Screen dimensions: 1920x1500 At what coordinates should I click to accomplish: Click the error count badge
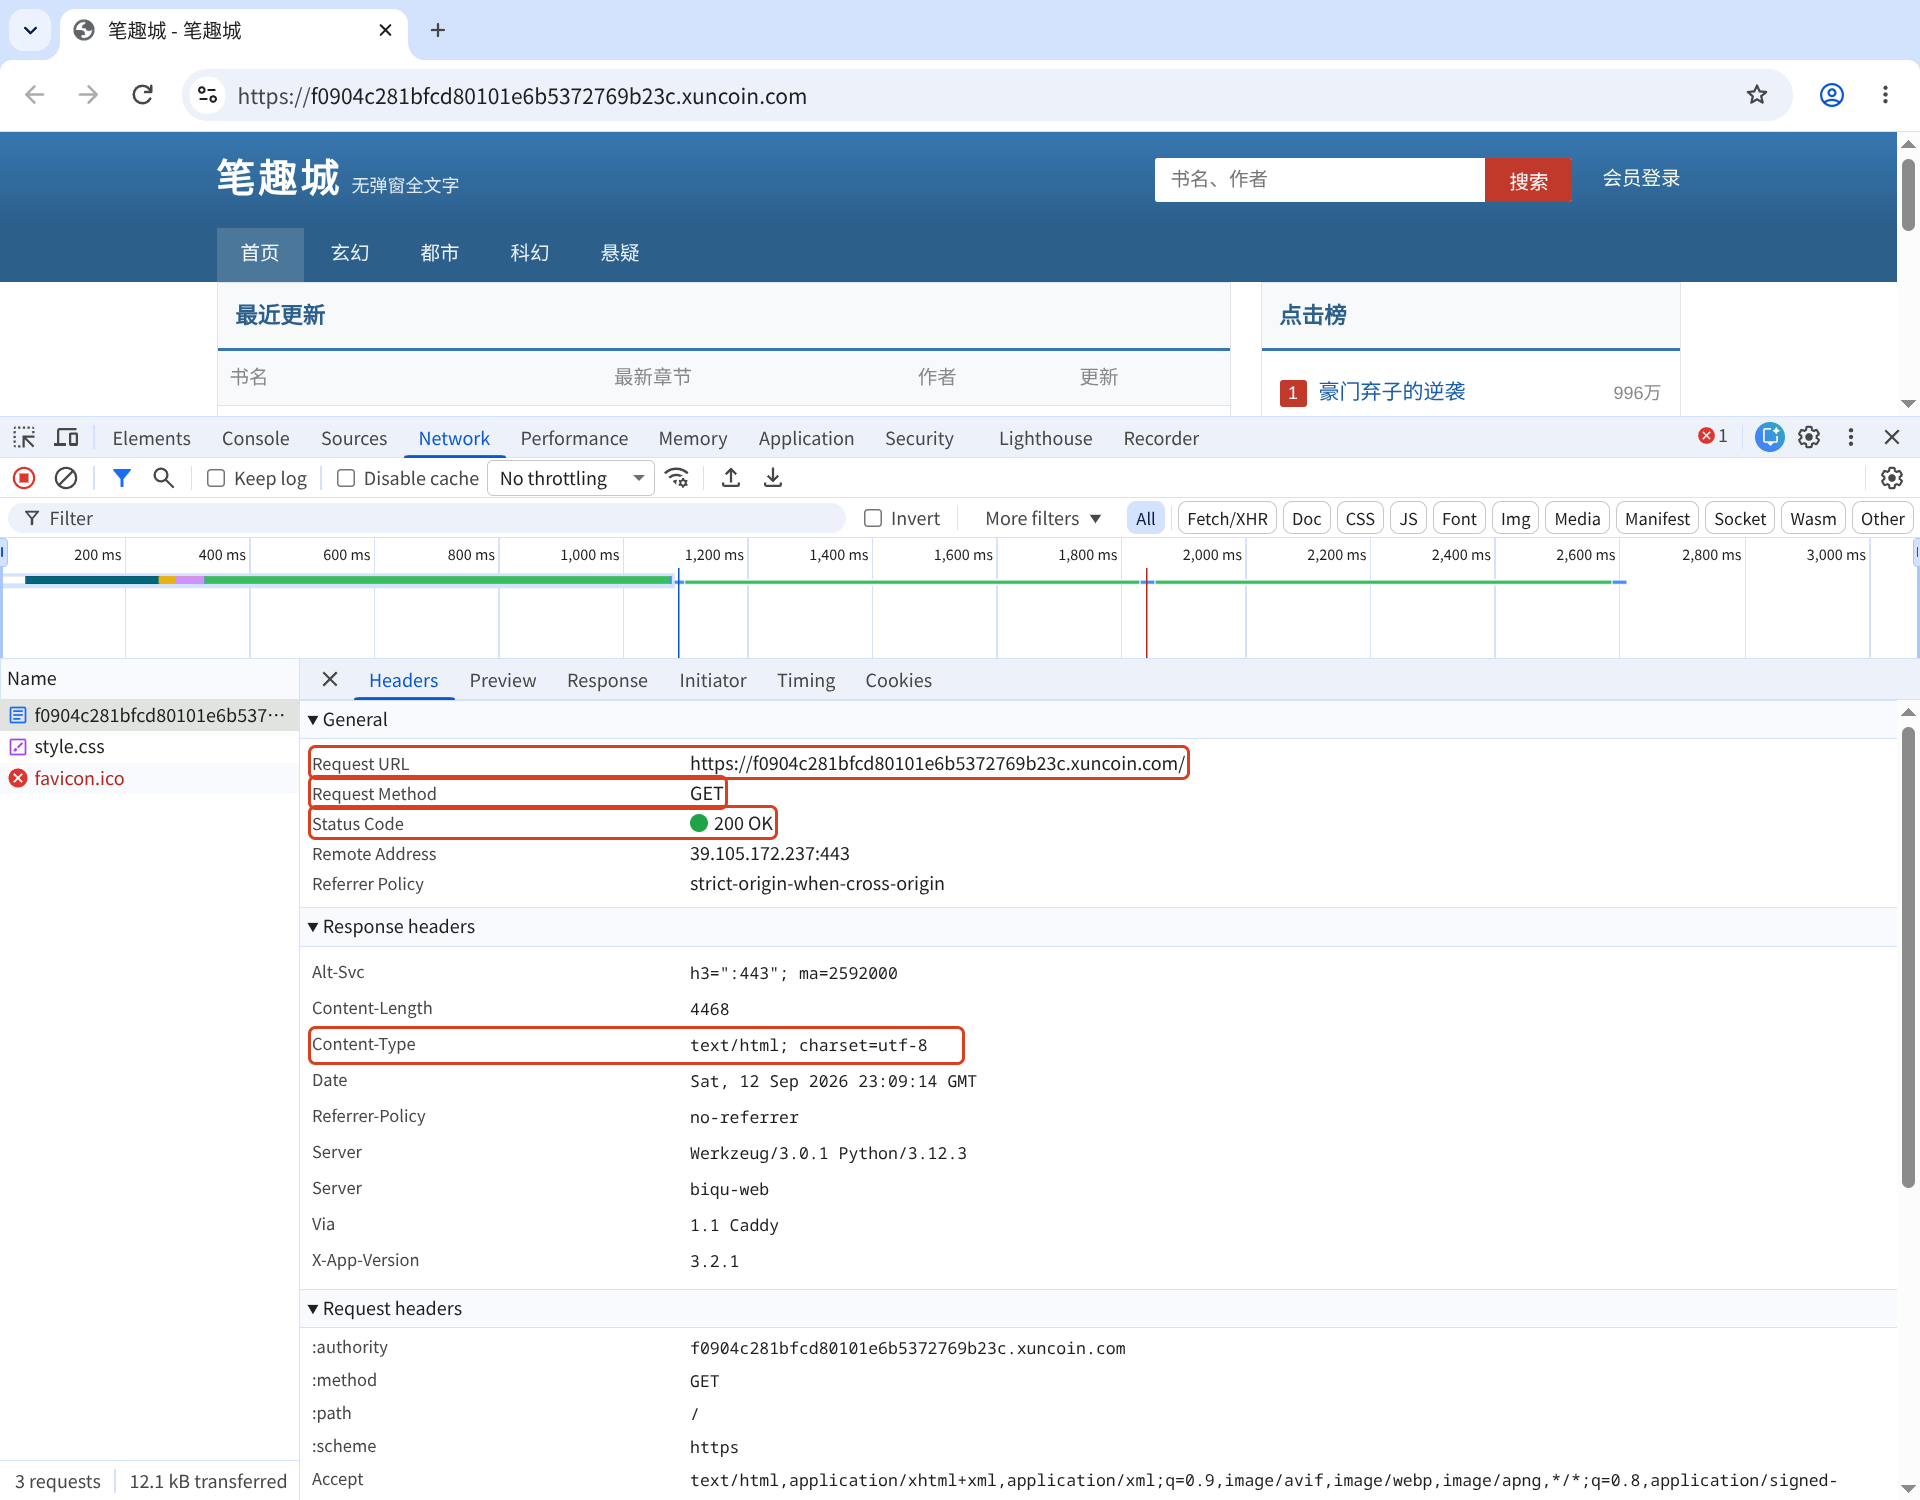1713,436
